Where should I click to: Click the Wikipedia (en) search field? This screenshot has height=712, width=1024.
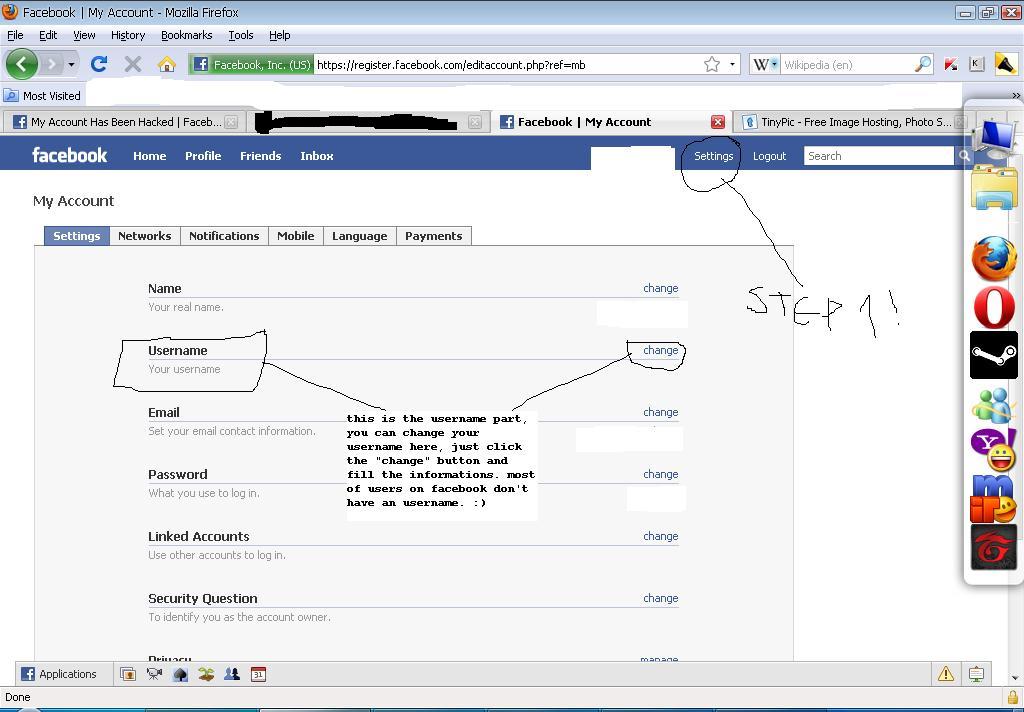coord(846,64)
